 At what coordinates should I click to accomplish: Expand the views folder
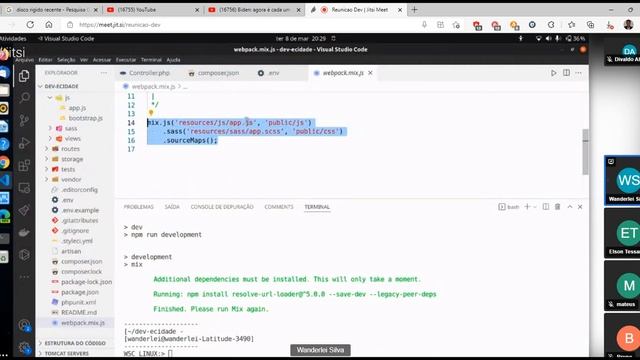coord(50,139)
